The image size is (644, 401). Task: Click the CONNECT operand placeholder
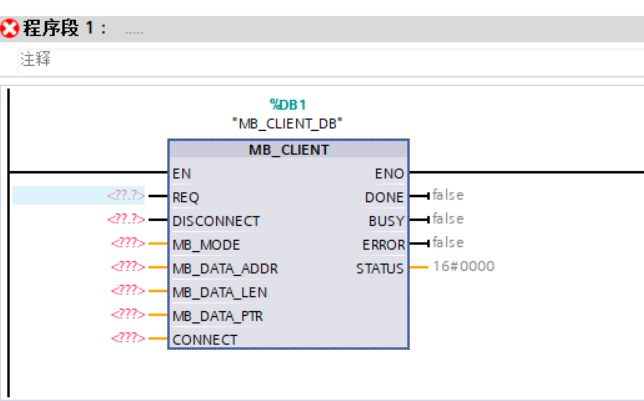pos(128,338)
